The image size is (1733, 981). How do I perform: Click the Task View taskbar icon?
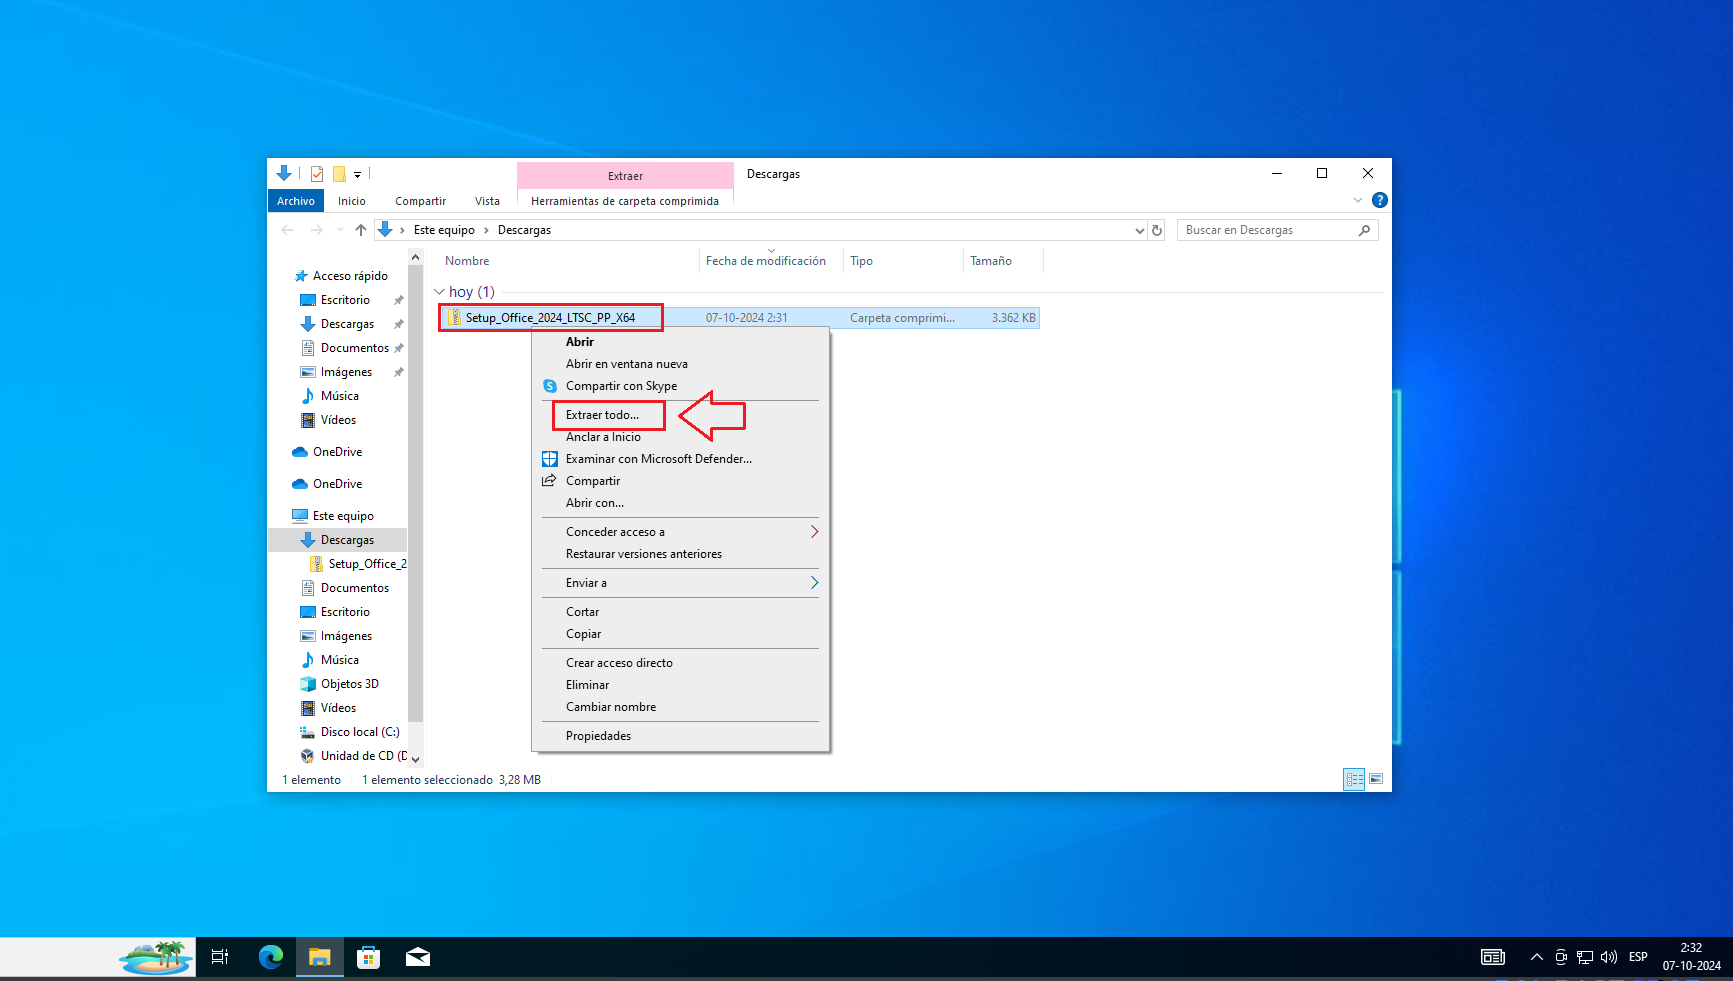click(220, 957)
